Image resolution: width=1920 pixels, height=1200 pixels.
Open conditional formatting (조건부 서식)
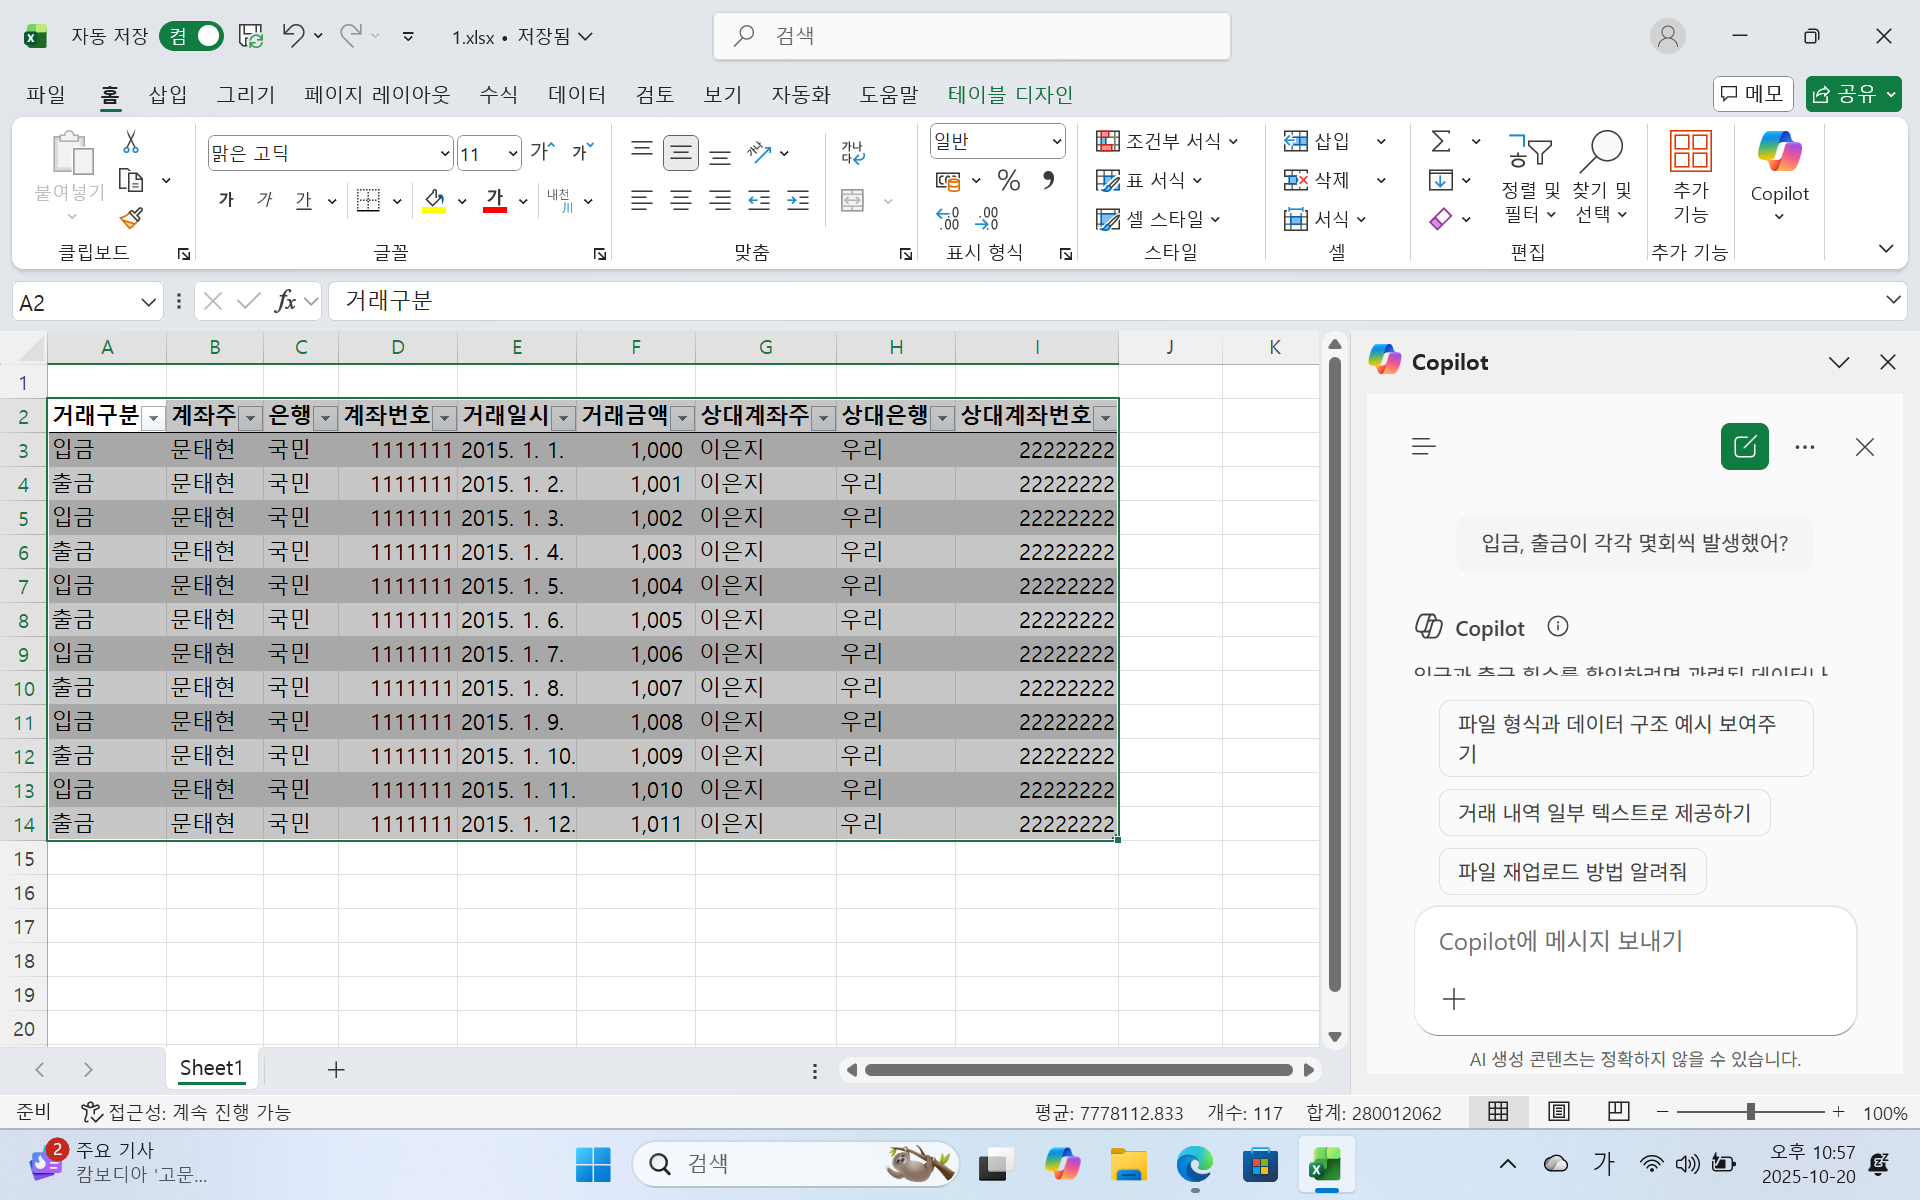[x=1166, y=140]
